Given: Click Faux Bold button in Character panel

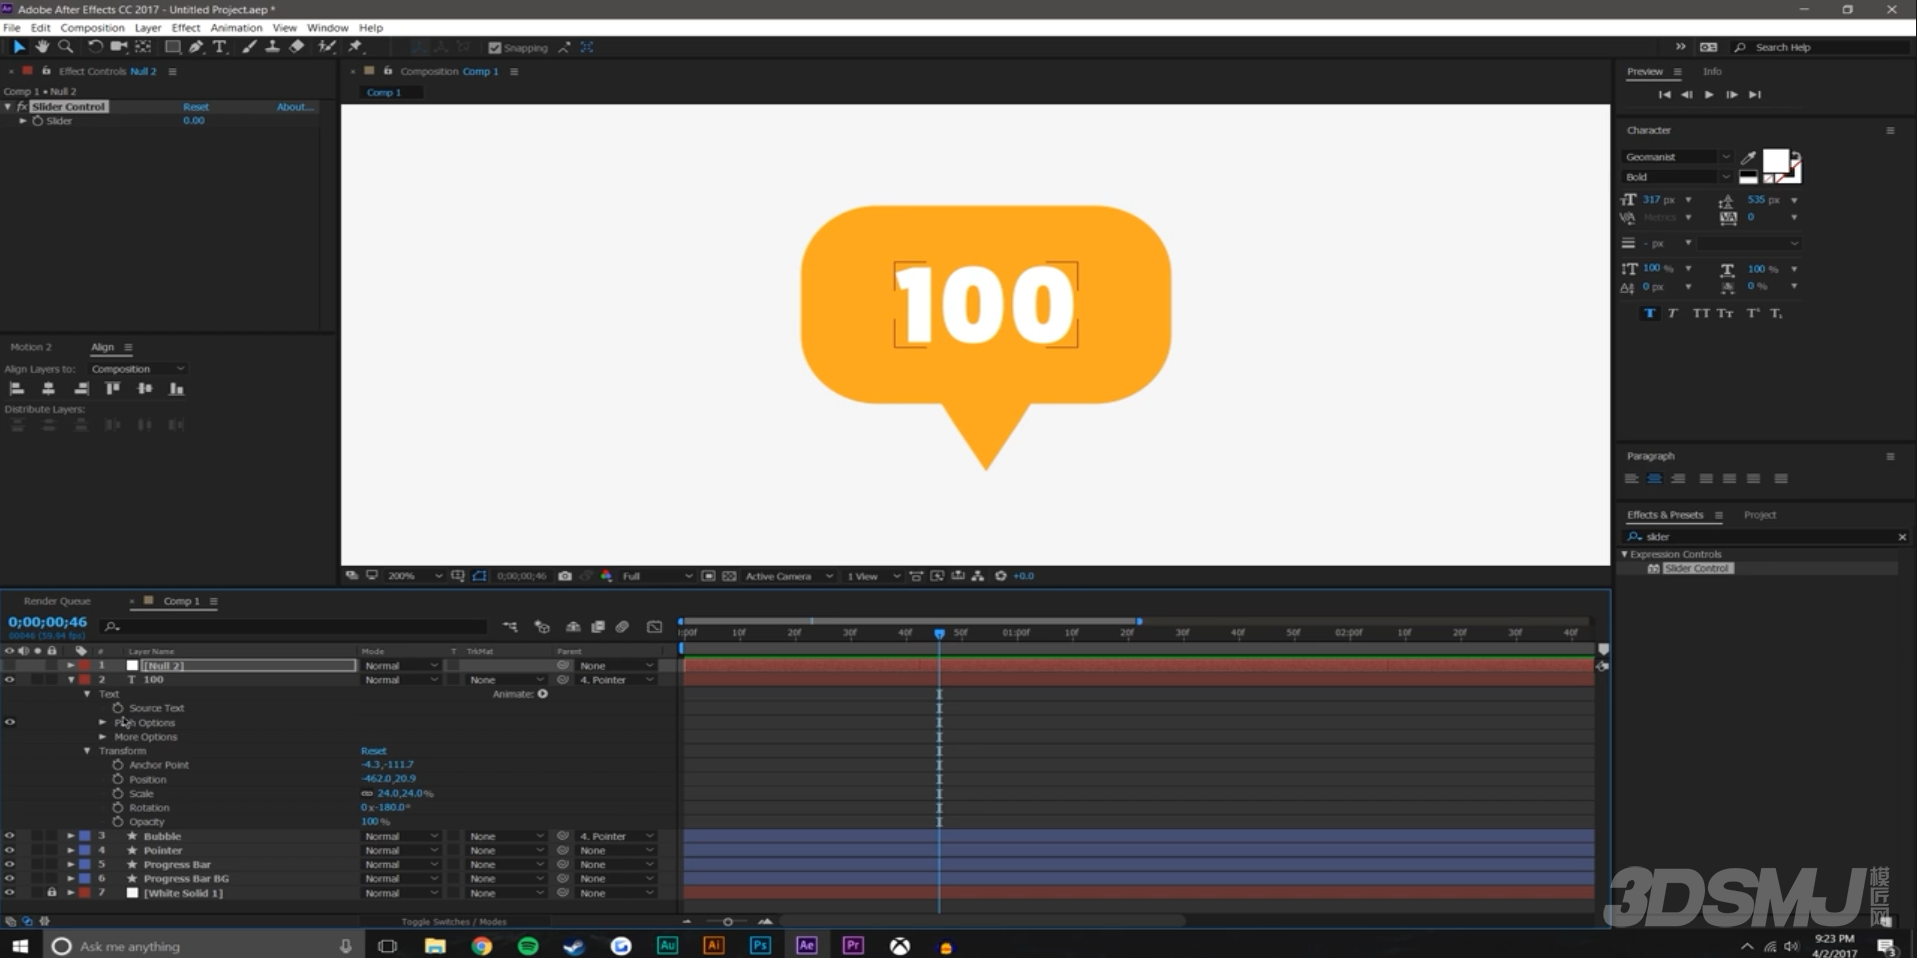Looking at the screenshot, I should 1650,314.
